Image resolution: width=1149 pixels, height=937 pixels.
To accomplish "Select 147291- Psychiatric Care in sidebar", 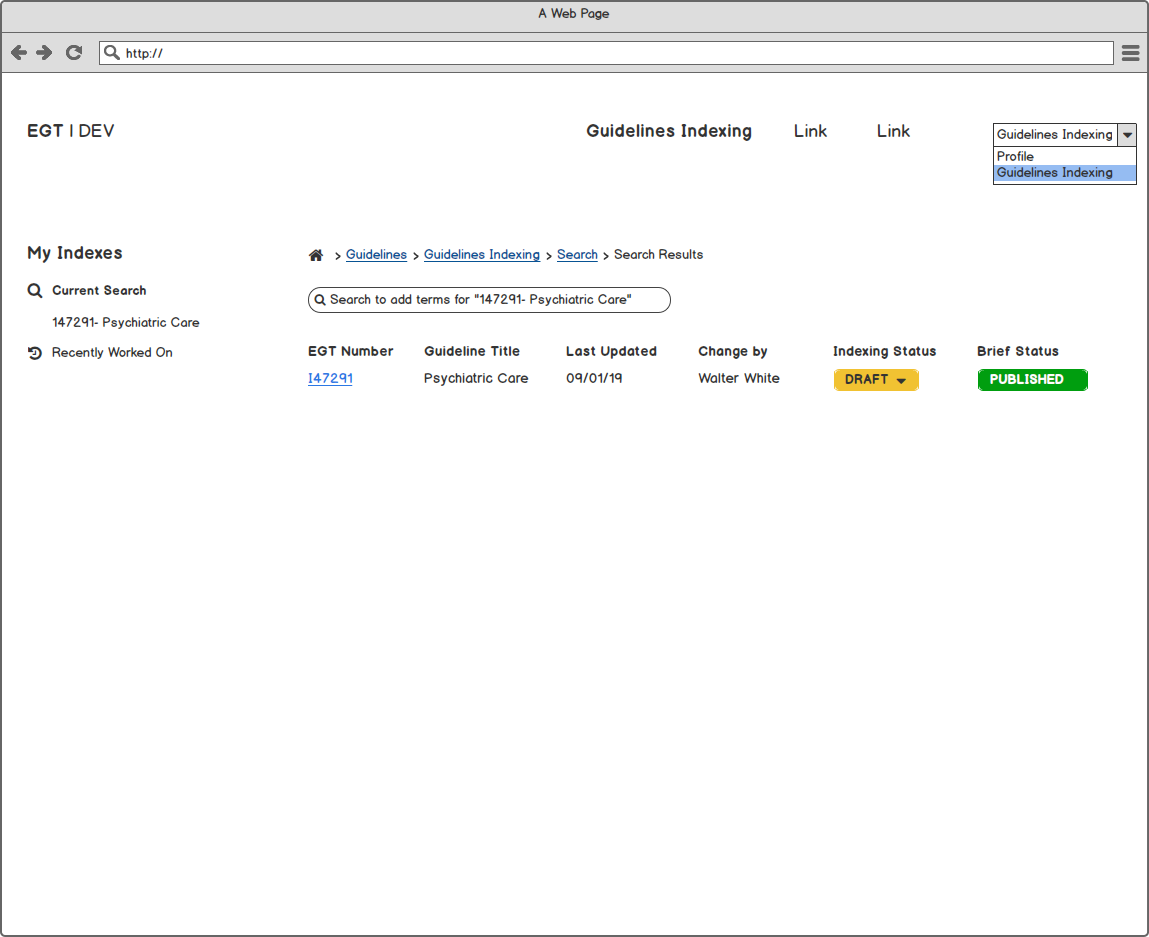I will tap(126, 323).
